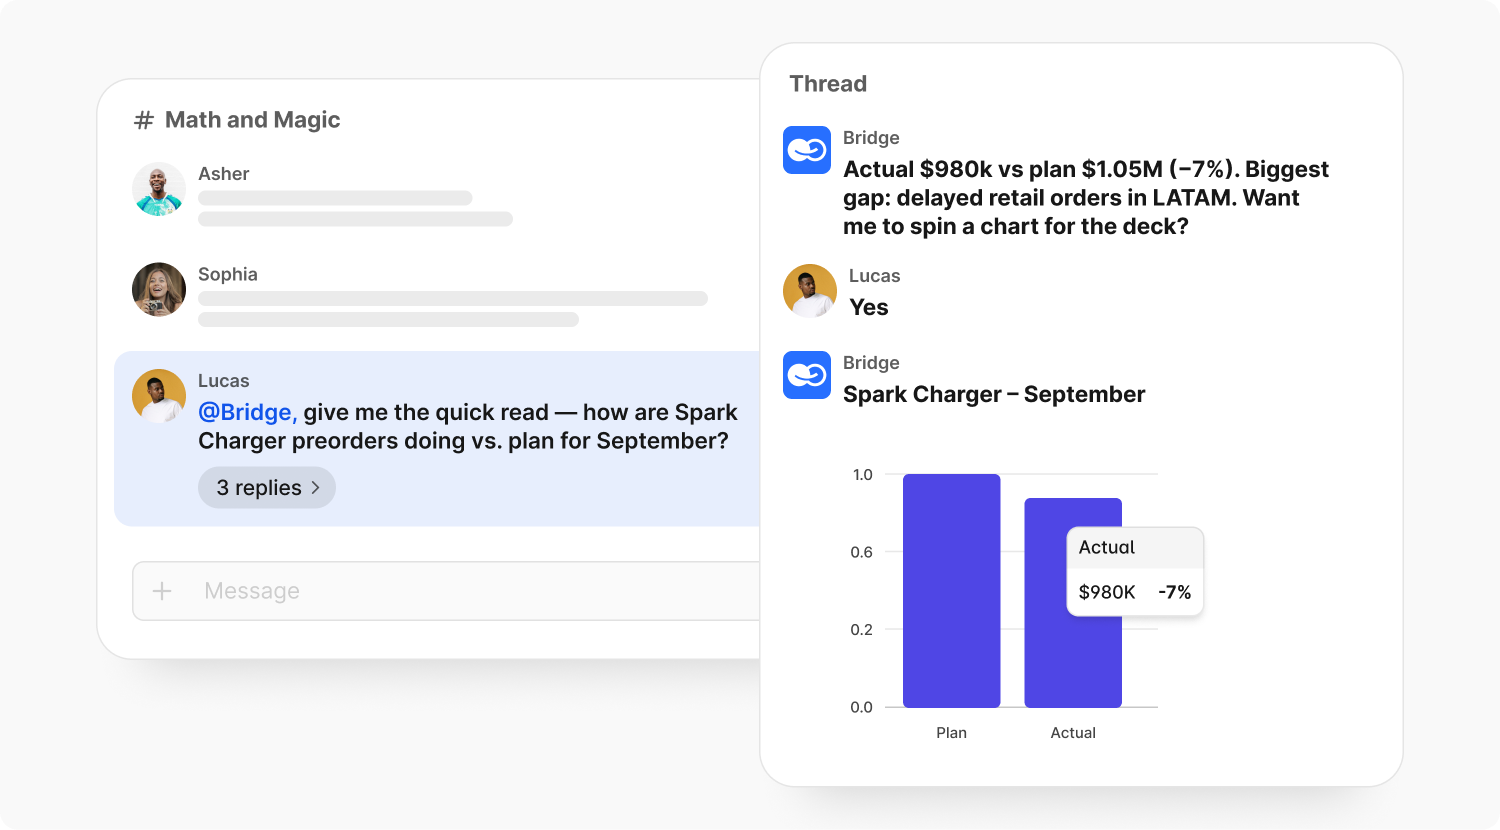Image resolution: width=1500 pixels, height=830 pixels.
Task: Click the plus icon in message box
Action: (x=162, y=591)
